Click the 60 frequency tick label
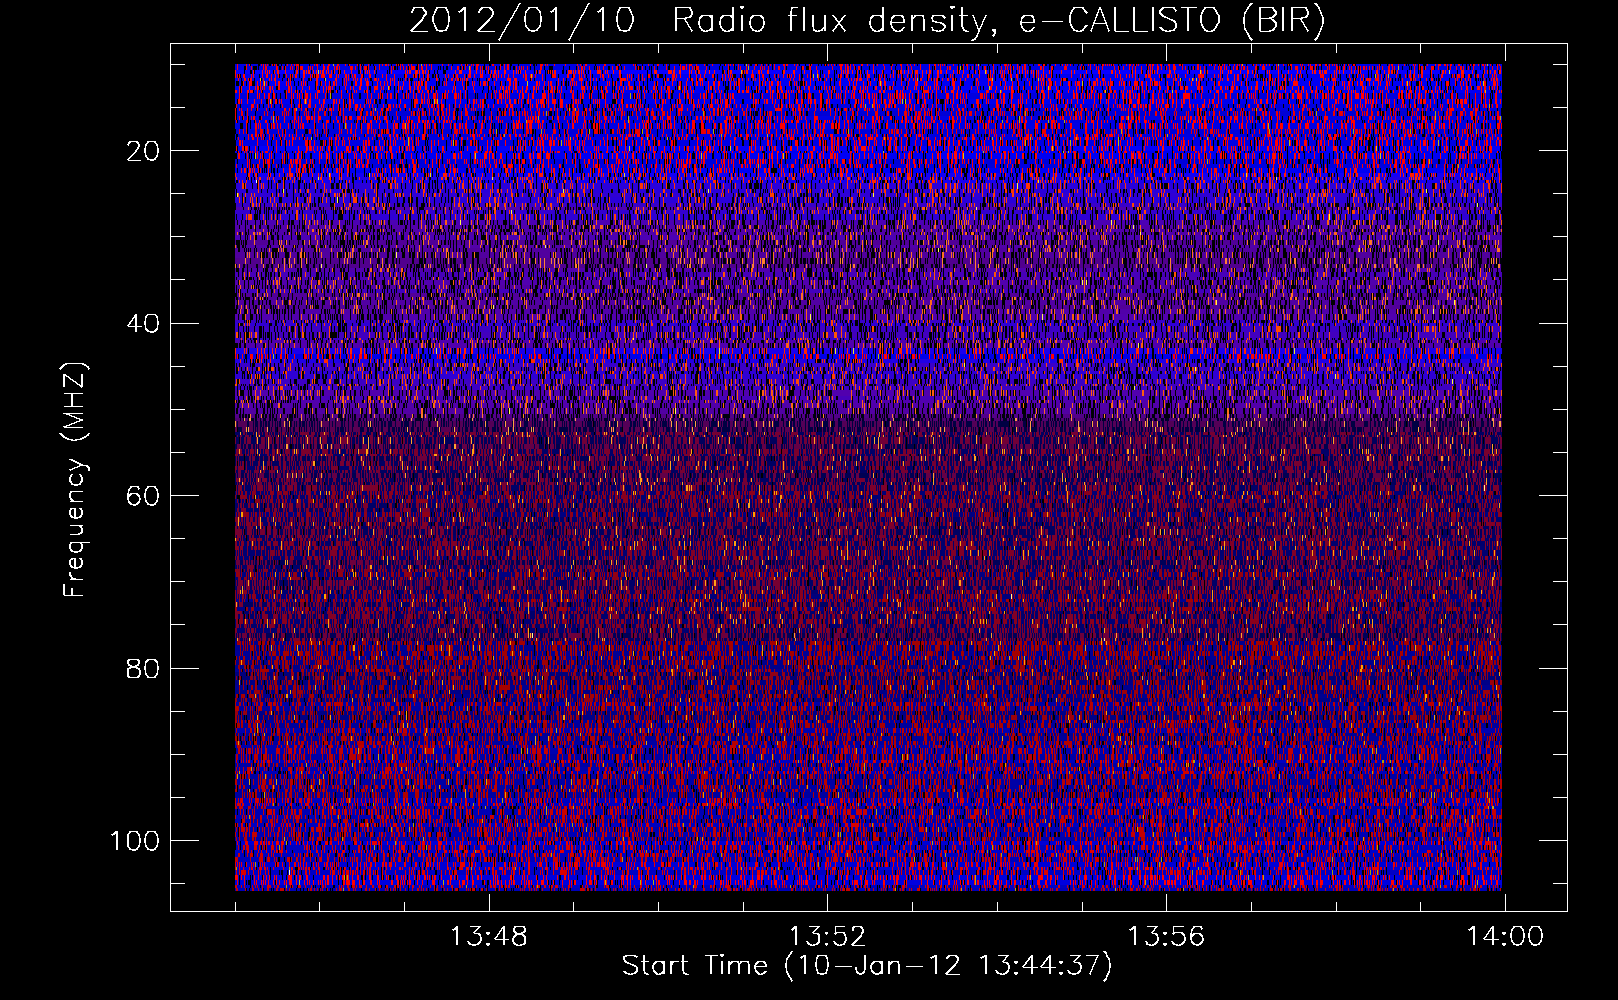 (144, 496)
